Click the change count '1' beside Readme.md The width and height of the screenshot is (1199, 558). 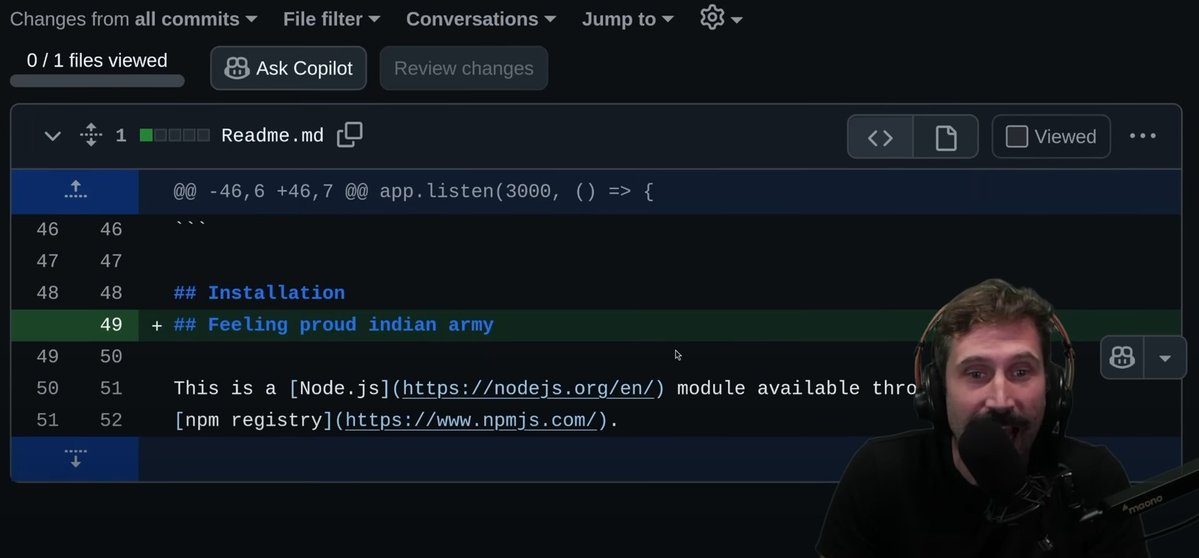pyautogui.click(x=121, y=136)
